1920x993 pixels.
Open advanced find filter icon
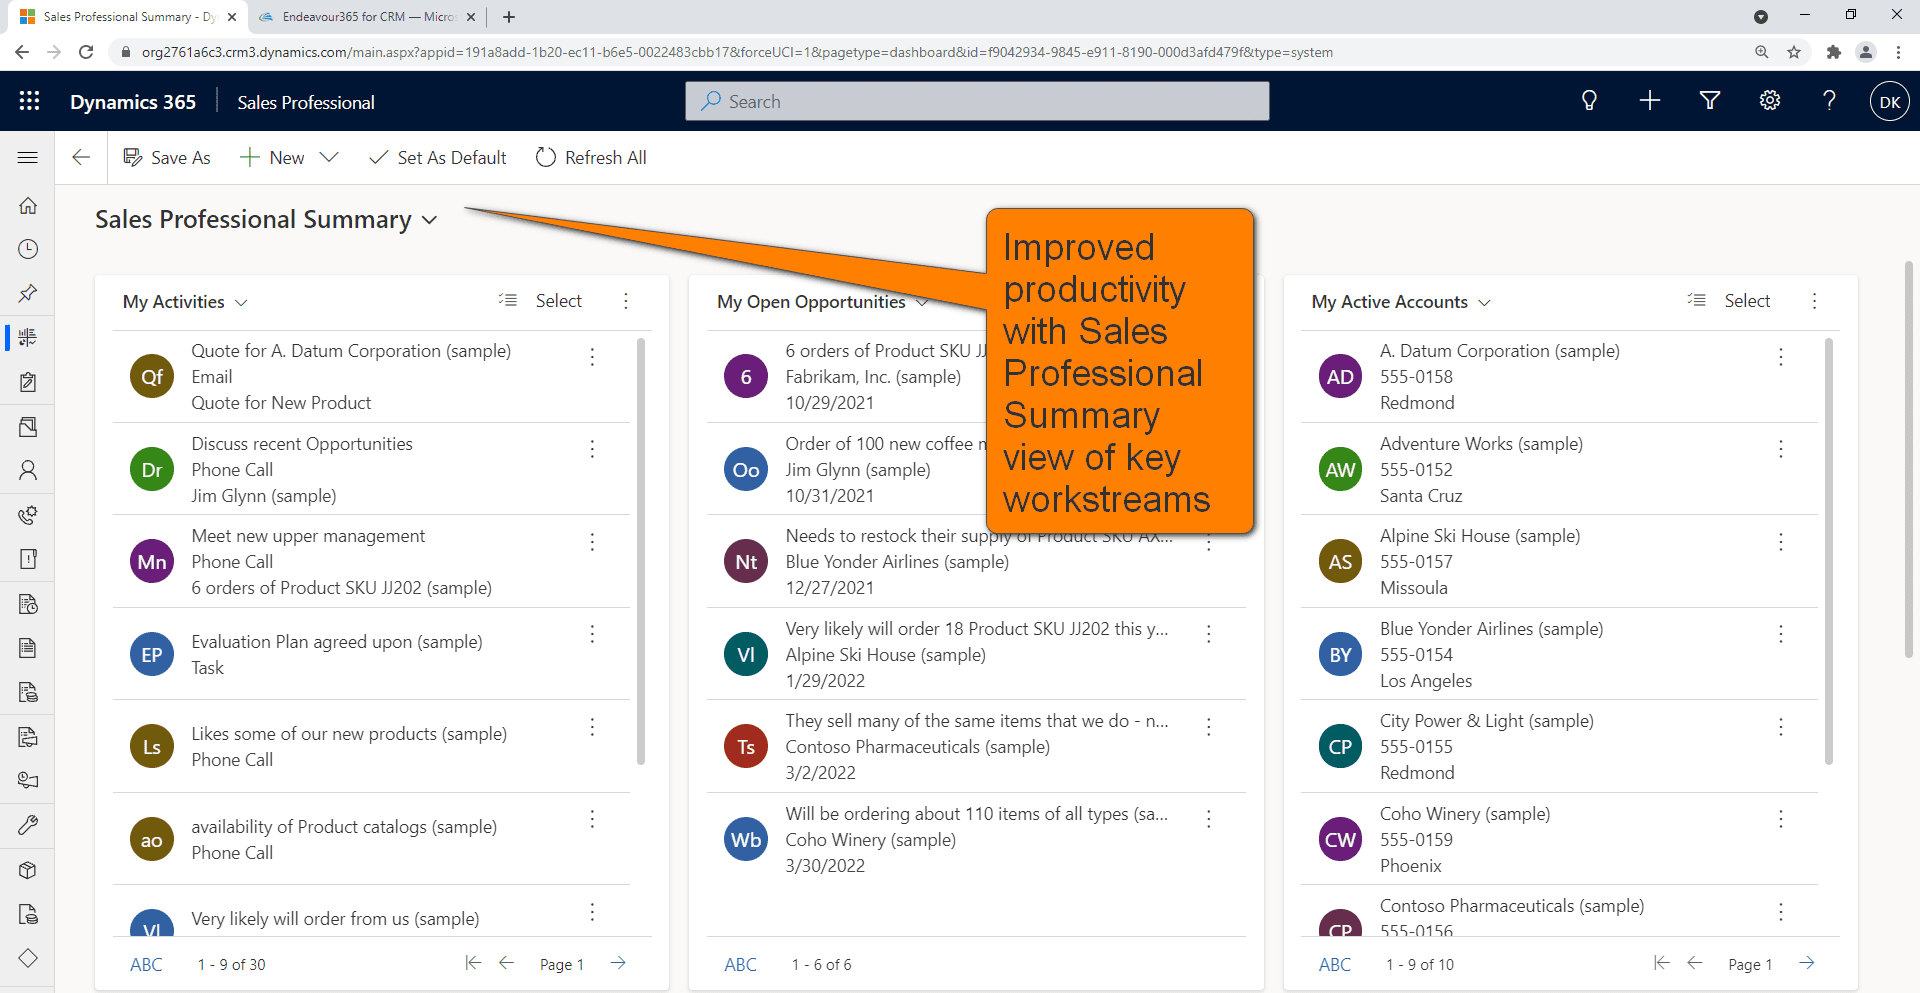(1710, 101)
